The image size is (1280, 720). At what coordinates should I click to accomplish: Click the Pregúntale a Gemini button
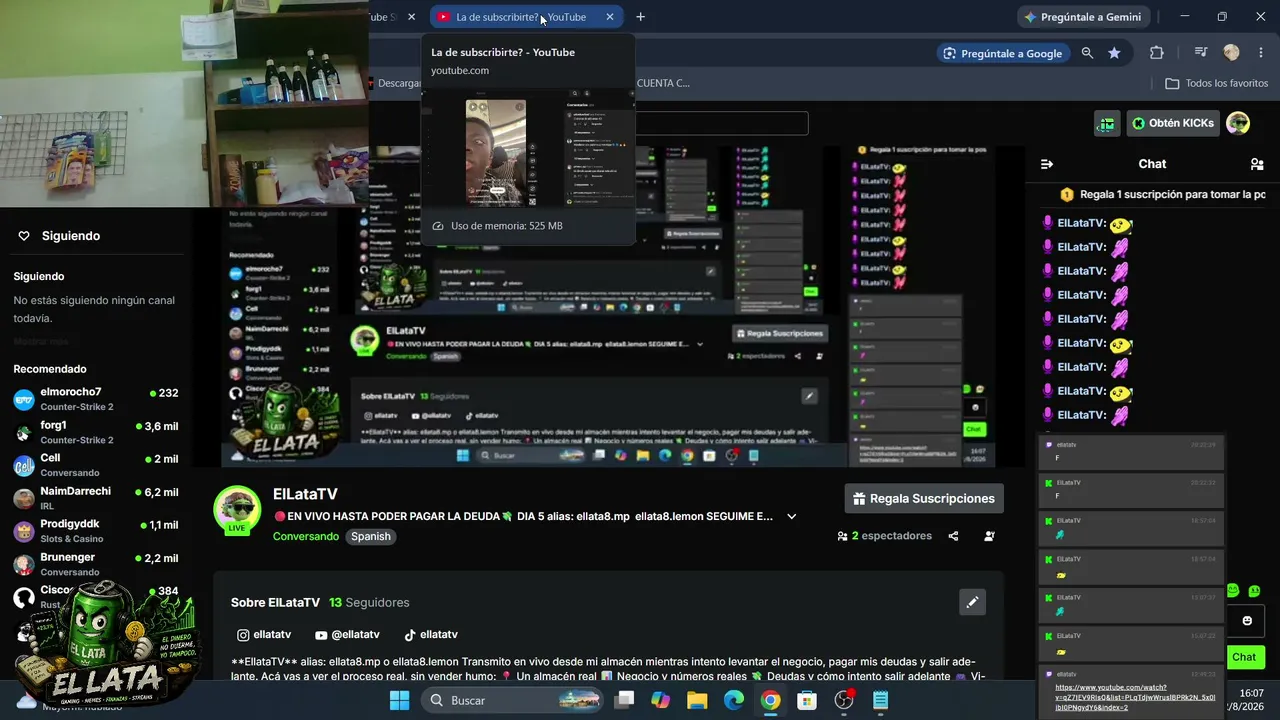click(1084, 17)
